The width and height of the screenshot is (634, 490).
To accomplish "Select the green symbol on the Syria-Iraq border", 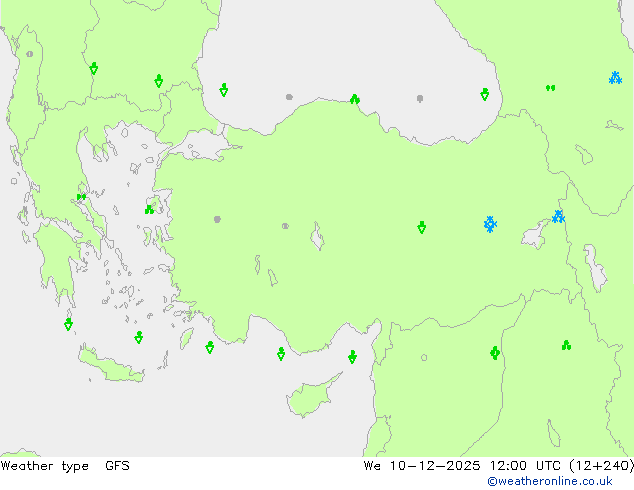I will point(495,353).
